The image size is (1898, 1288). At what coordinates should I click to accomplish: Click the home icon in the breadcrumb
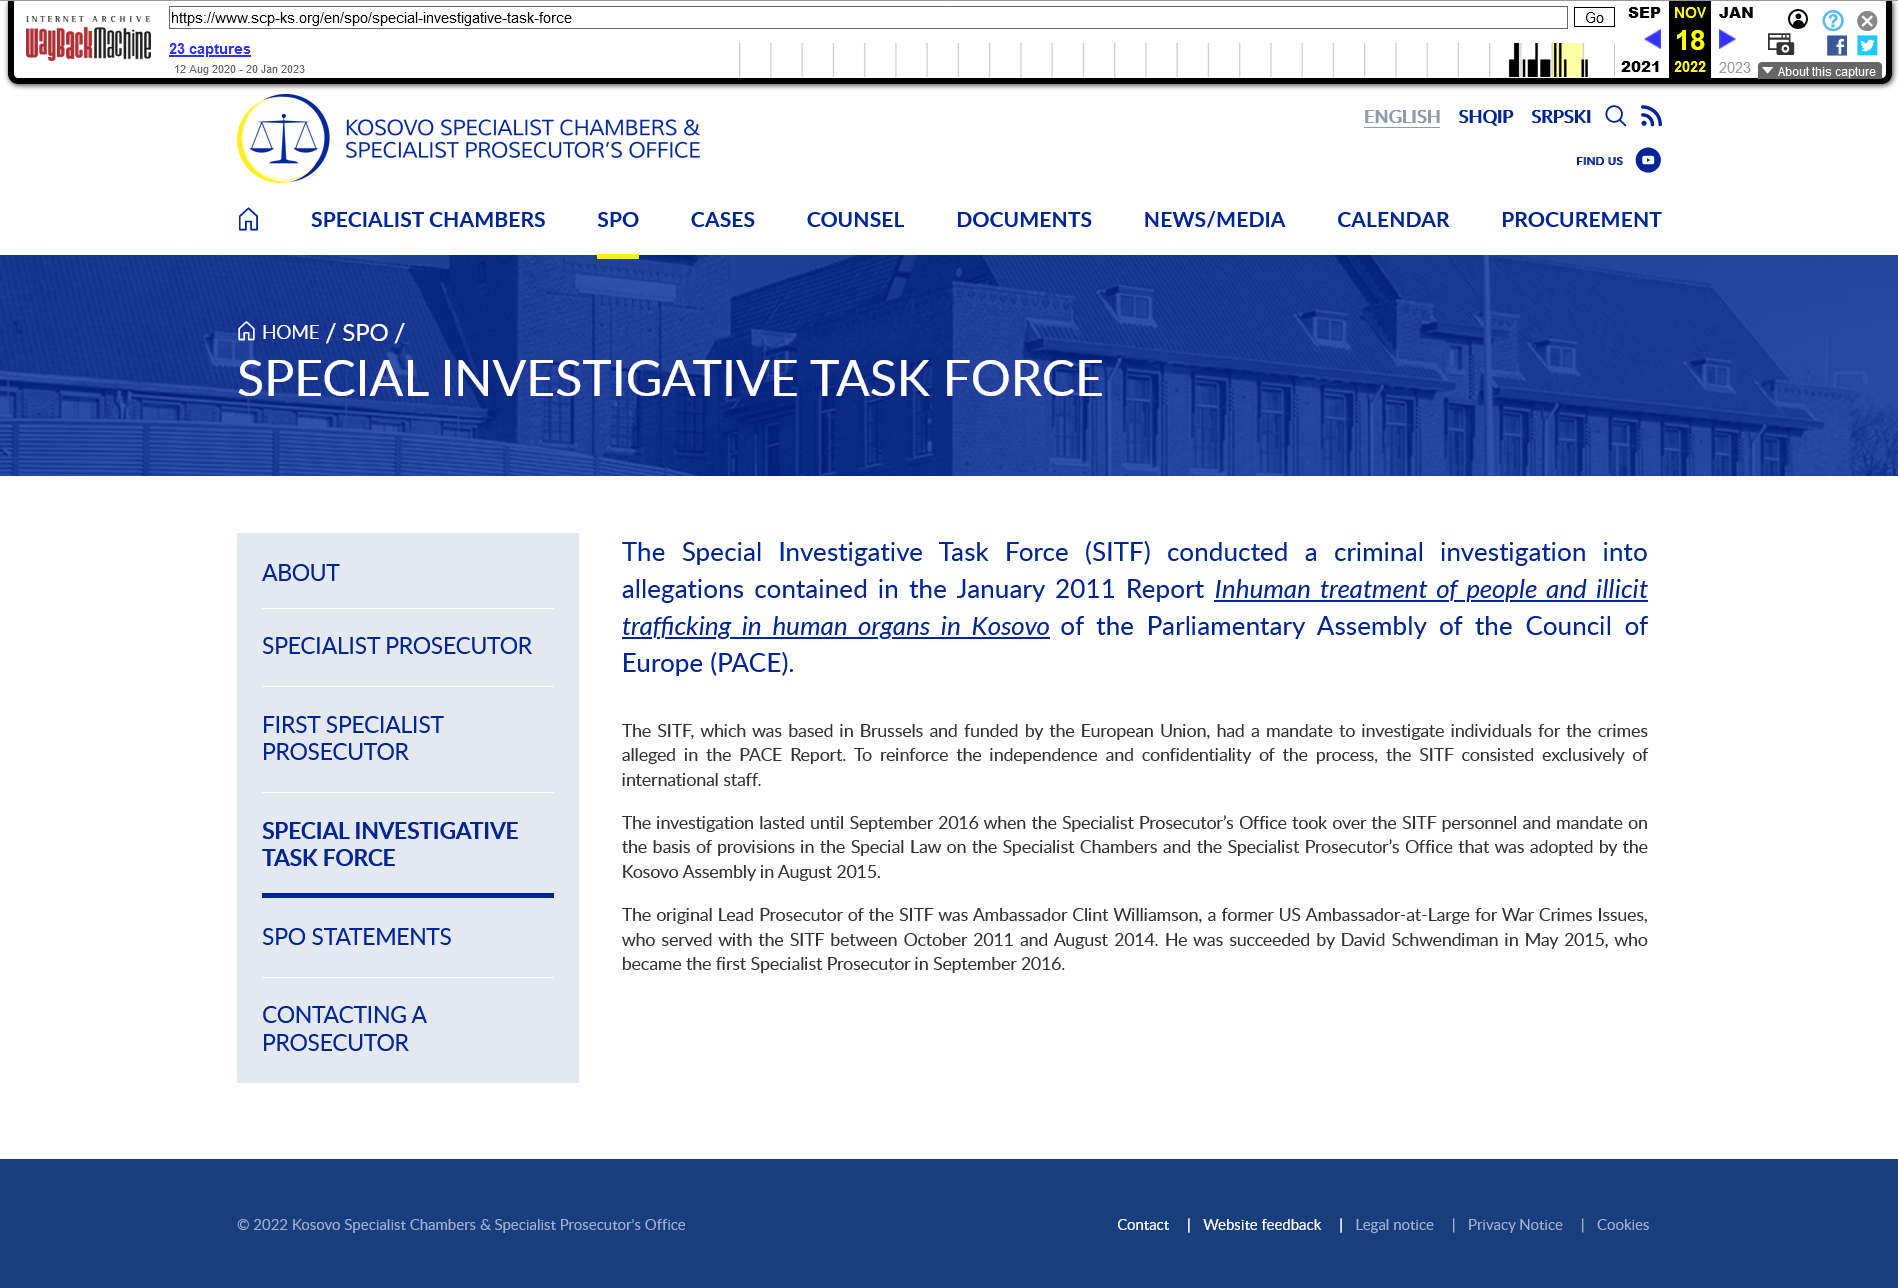point(246,331)
